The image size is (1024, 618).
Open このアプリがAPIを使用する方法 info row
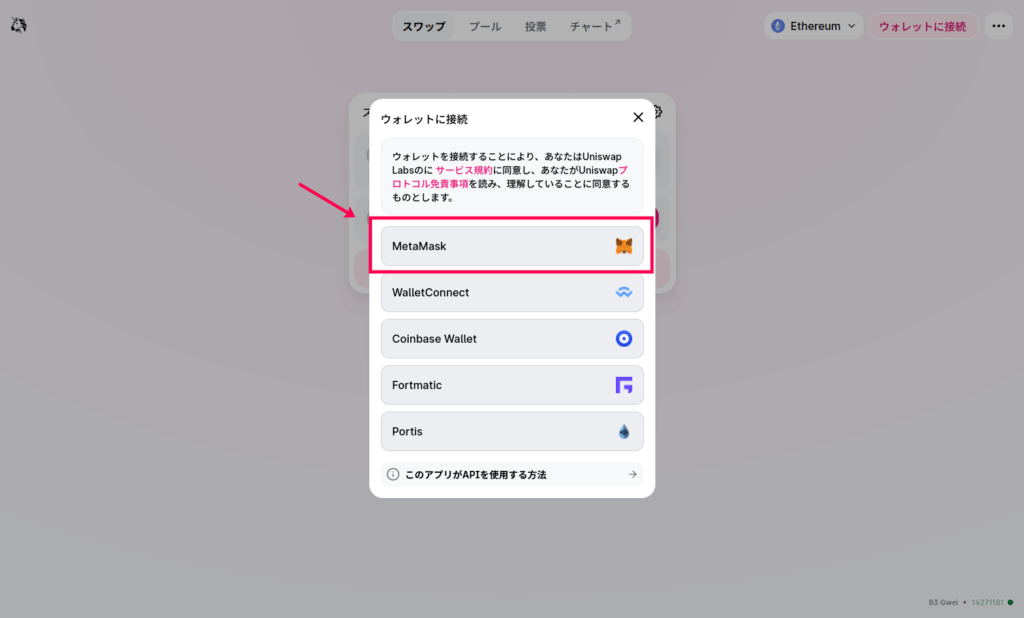coord(512,475)
